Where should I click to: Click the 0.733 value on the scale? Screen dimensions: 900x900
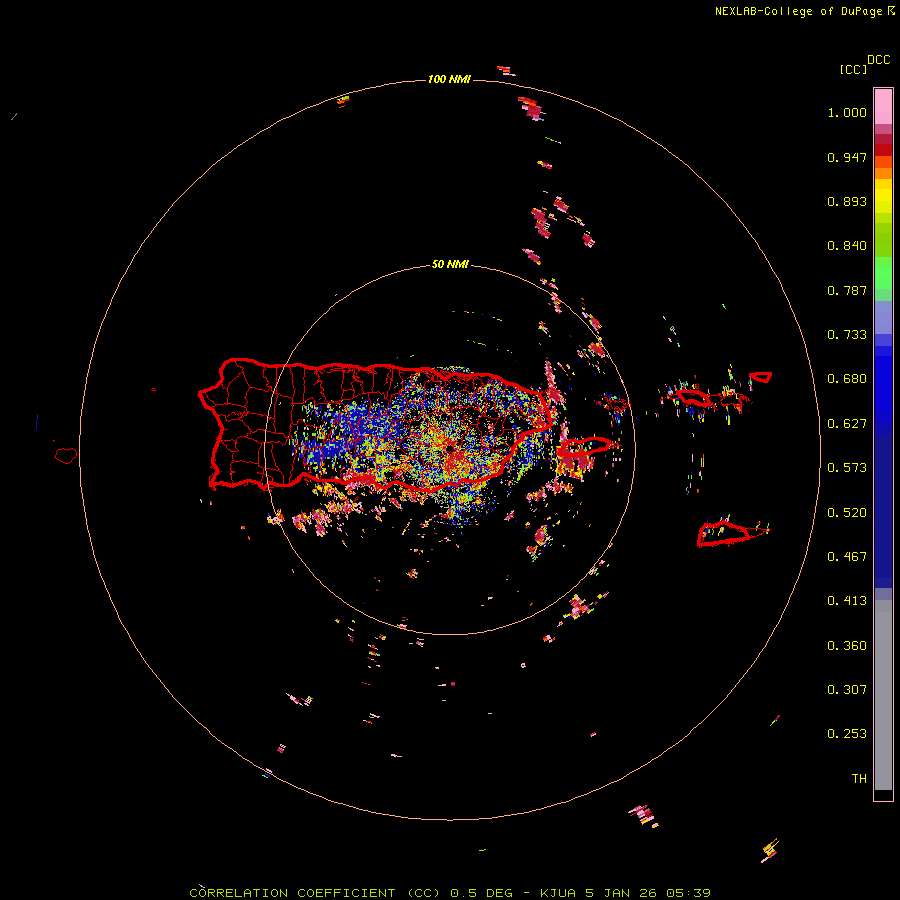pos(847,335)
